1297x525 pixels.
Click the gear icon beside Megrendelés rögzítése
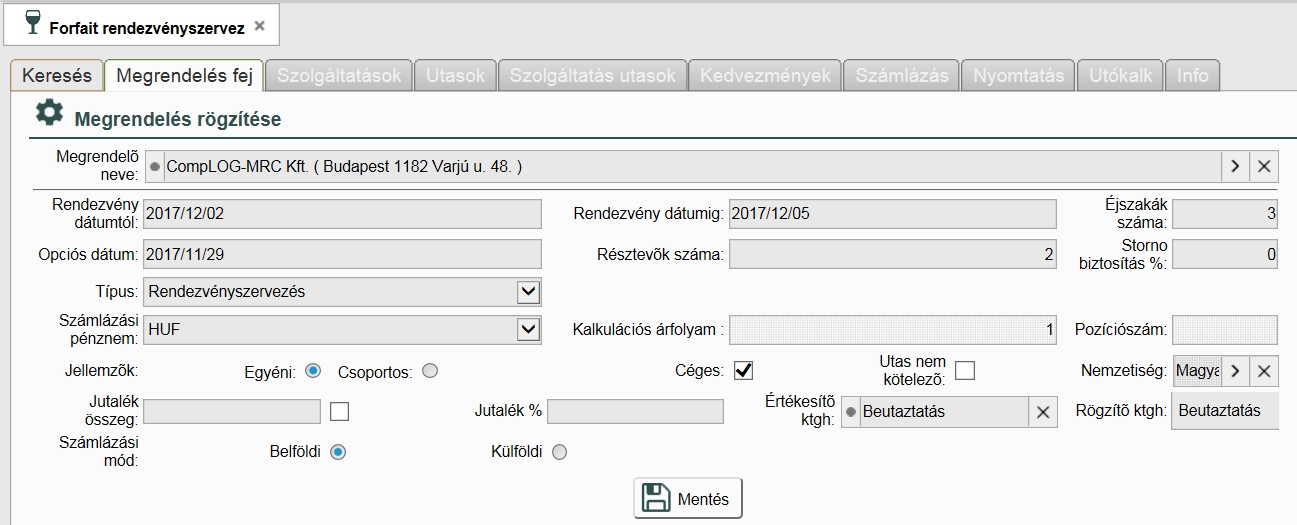point(49,113)
